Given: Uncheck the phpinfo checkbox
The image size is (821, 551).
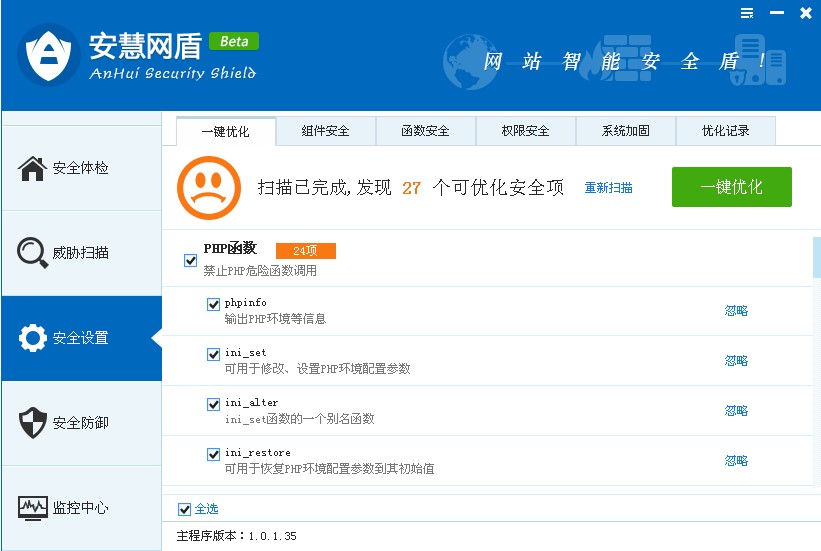Looking at the screenshot, I should pyautogui.click(x=213, y=304).
